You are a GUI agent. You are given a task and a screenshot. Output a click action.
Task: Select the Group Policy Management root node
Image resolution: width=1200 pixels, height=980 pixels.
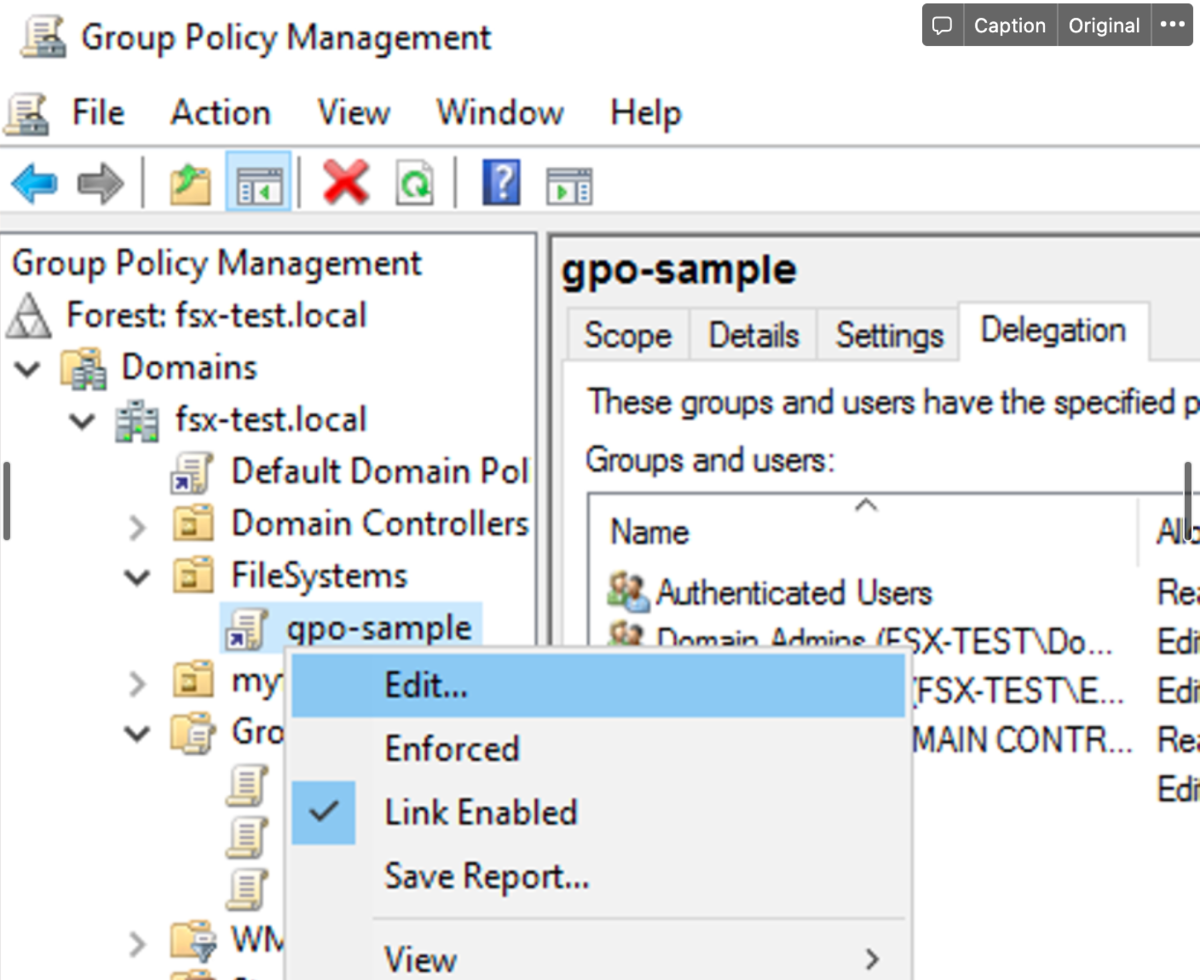click(217, 263)
